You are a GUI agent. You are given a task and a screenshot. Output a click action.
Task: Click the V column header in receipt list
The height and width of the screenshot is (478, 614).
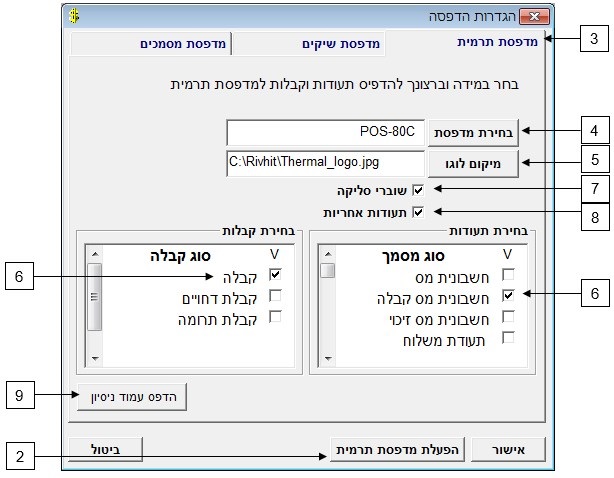[x=274, y=254]
